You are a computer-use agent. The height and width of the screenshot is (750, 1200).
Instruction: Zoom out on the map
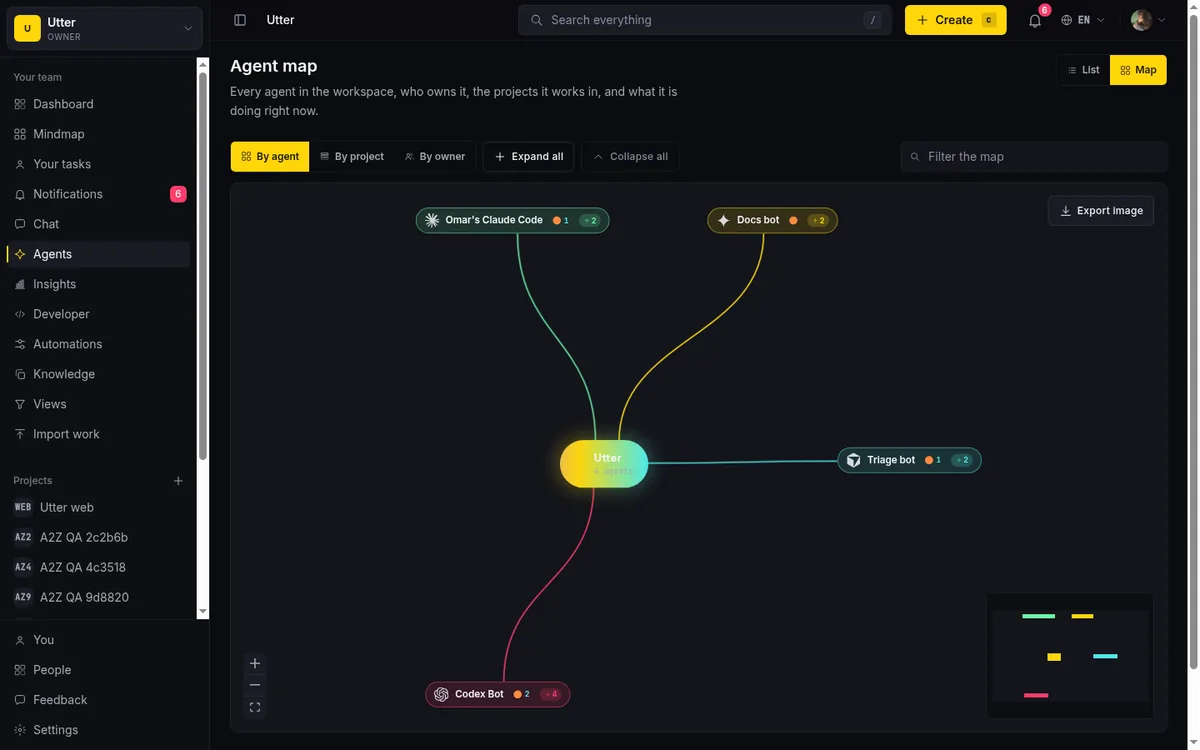255,685
